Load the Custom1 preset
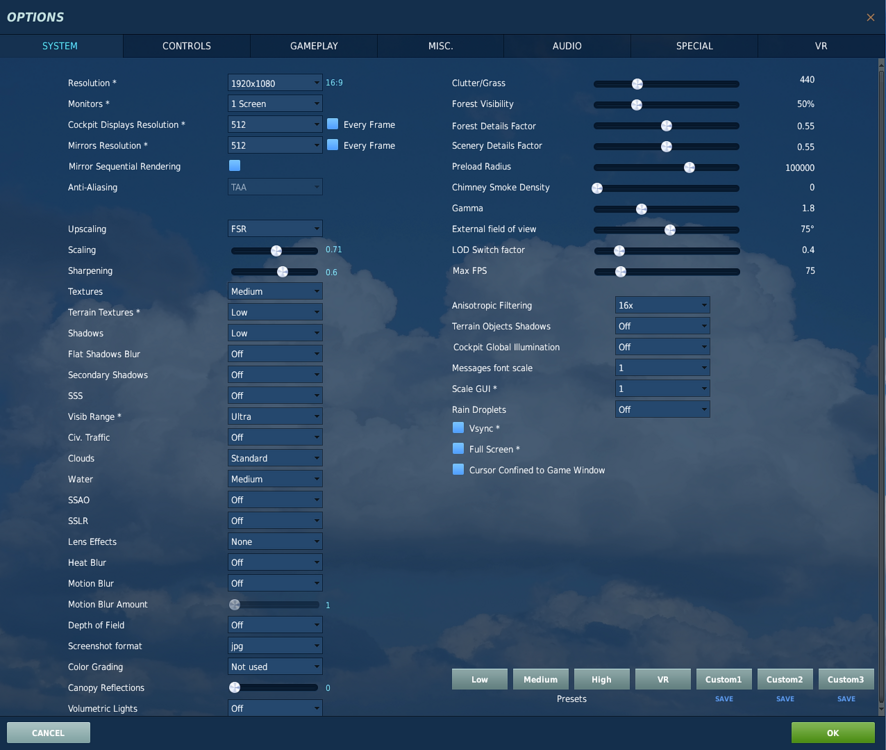This screenshot has width=886, height=750. click(724, 679)
